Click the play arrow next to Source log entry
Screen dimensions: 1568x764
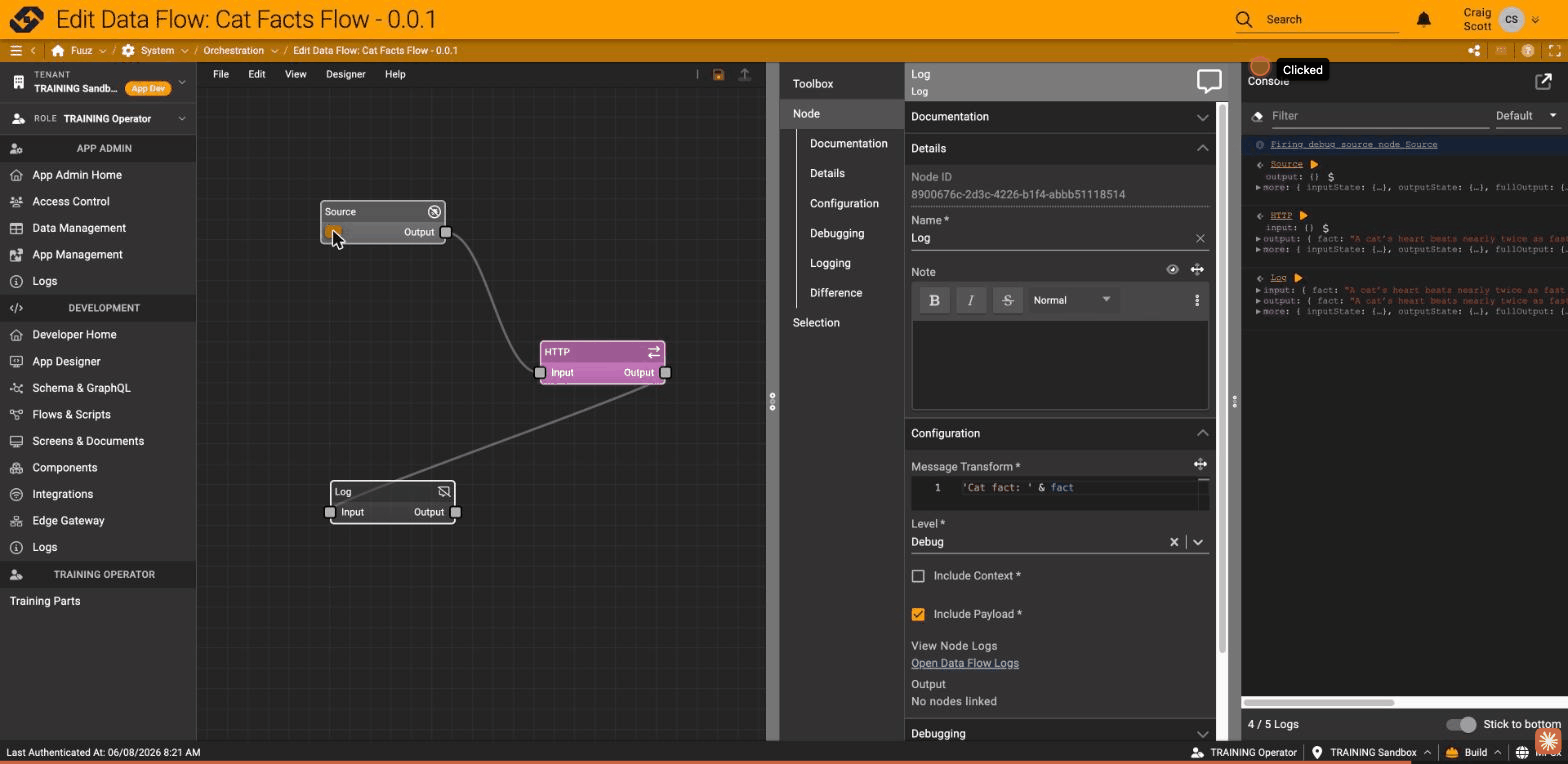pos(1314,164)
